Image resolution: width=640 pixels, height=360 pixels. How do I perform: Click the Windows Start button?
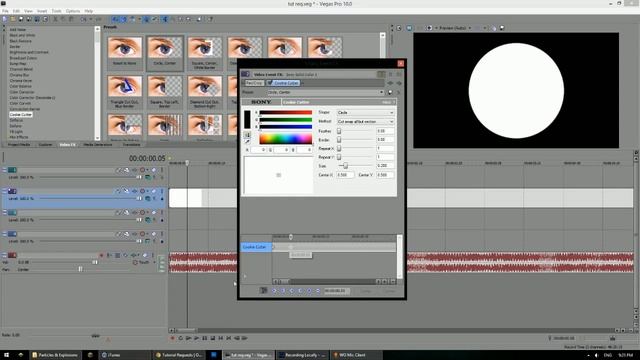tap(6, 355)
